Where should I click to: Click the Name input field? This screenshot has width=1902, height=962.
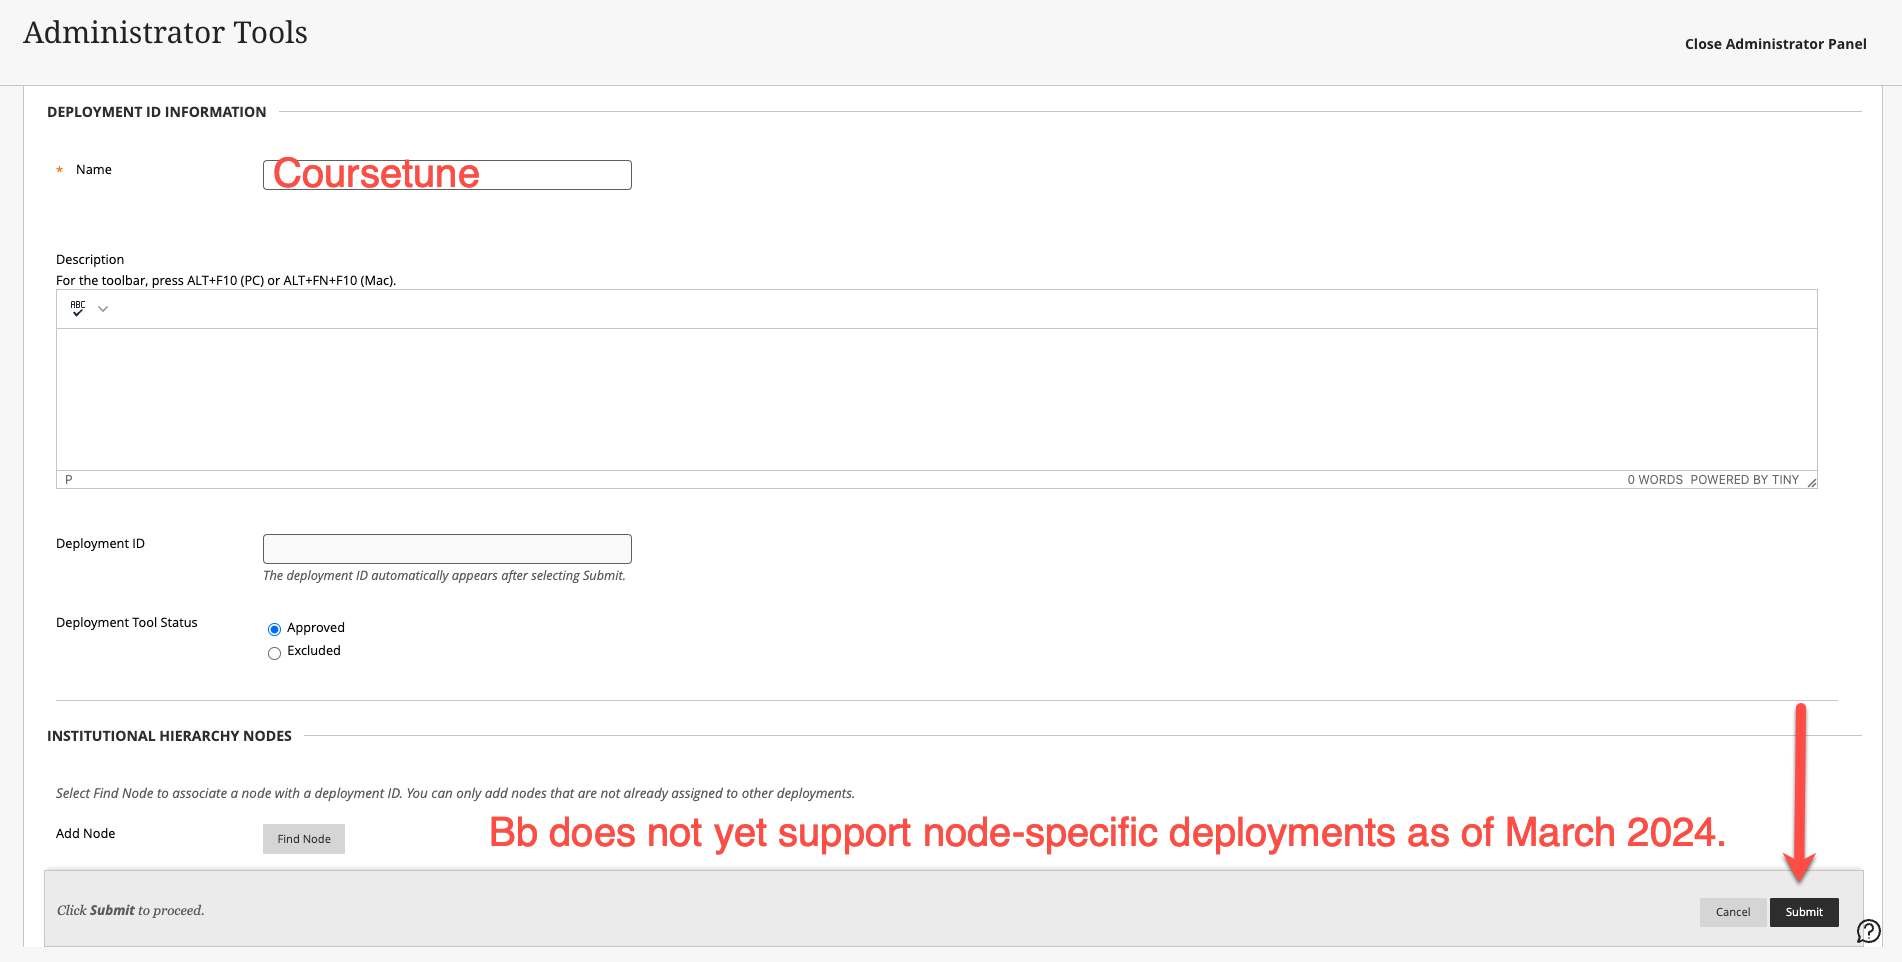447,175
